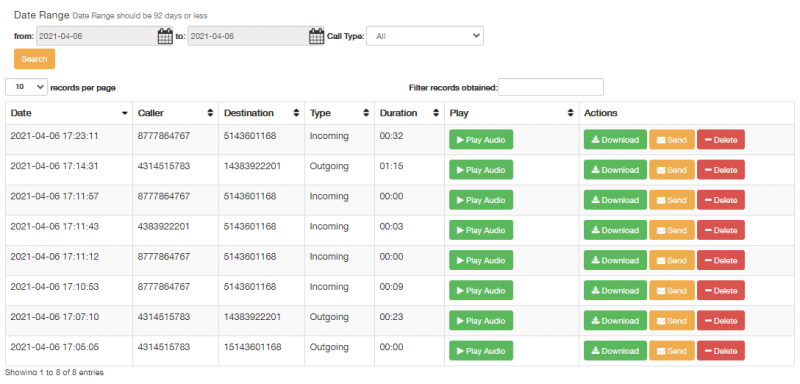Play audio for the 01:15 outgoing call

pos(481,170)
